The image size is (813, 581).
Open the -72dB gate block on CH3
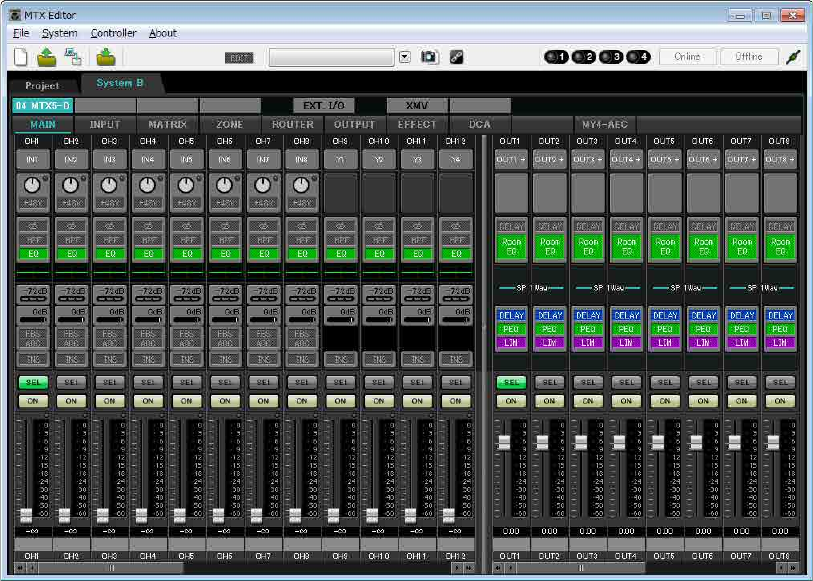(x=109, y=294)
